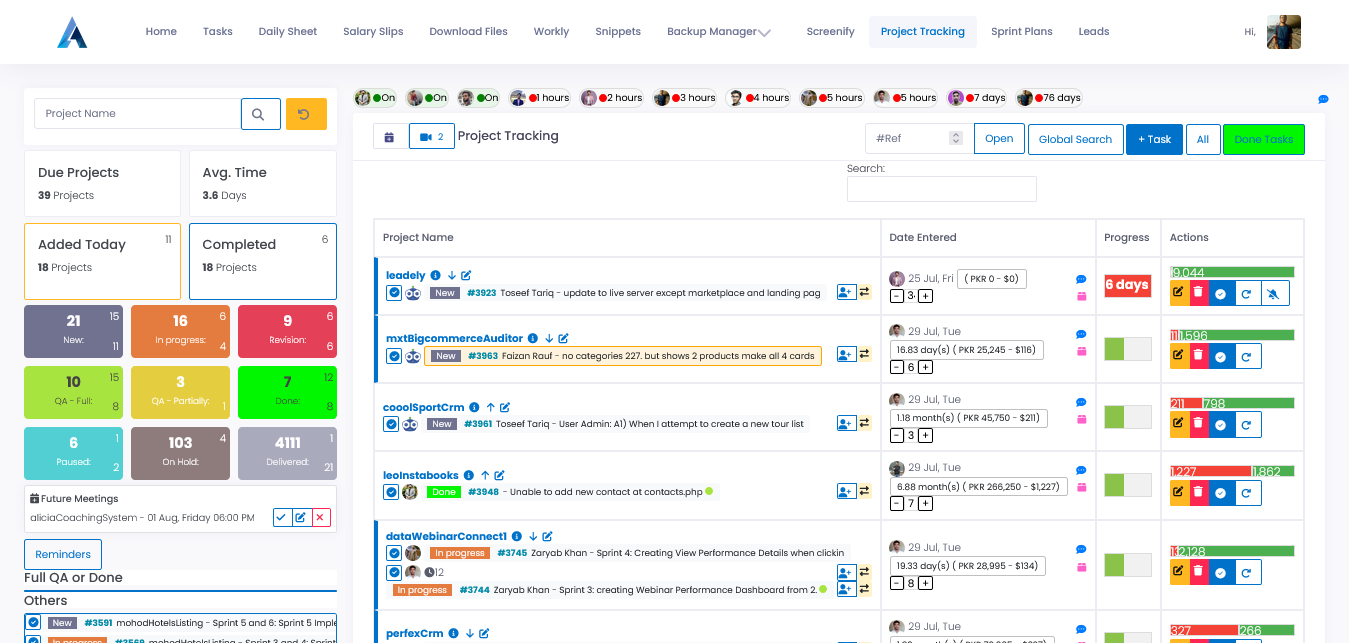Click the company logo in the header

pyautogui.click(x=72, y=32)
